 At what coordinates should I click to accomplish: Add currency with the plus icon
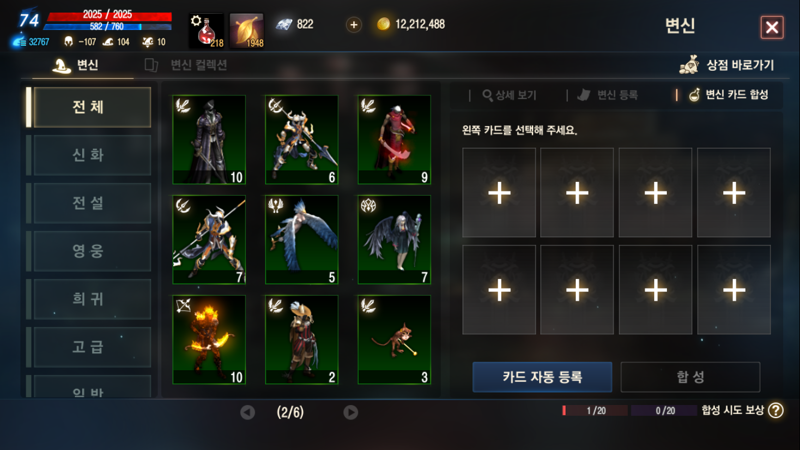coord(354,24)
